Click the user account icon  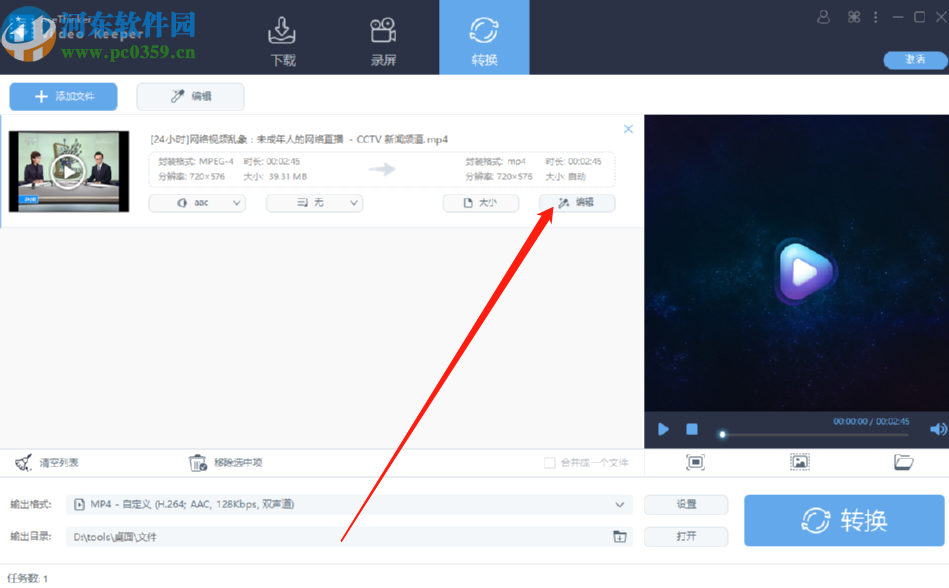click(x=822, y=17)
